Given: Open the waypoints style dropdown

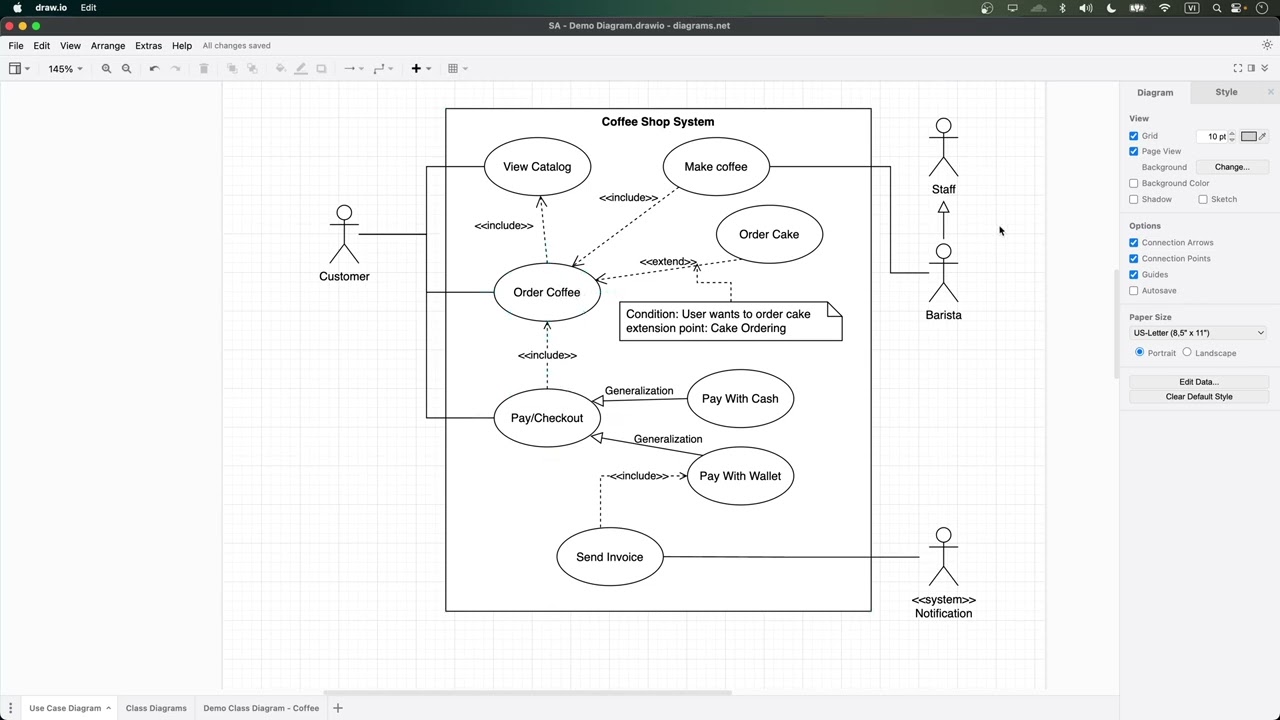Looking at the screenshot, I should 382,69.
